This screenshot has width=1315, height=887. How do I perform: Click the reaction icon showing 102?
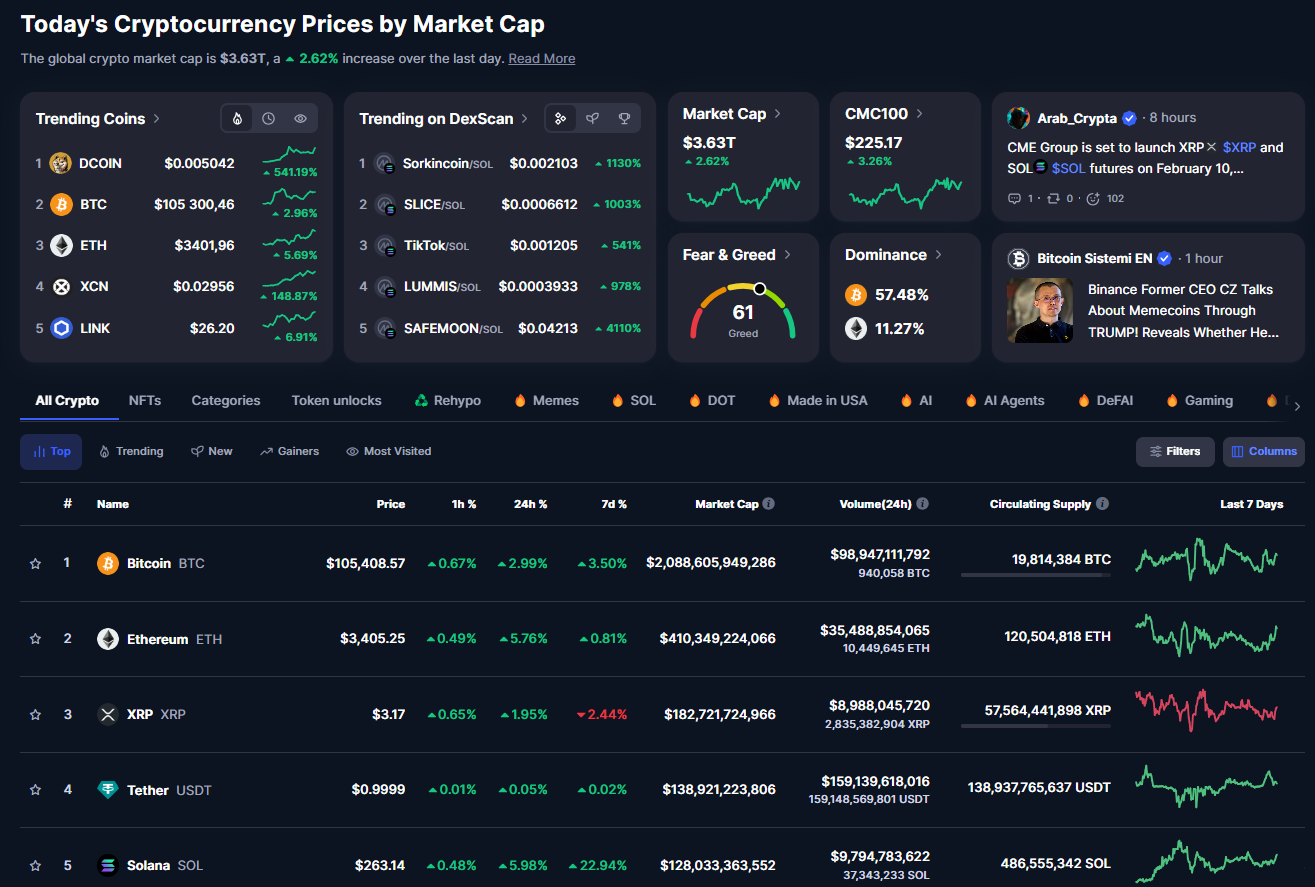1093,199
